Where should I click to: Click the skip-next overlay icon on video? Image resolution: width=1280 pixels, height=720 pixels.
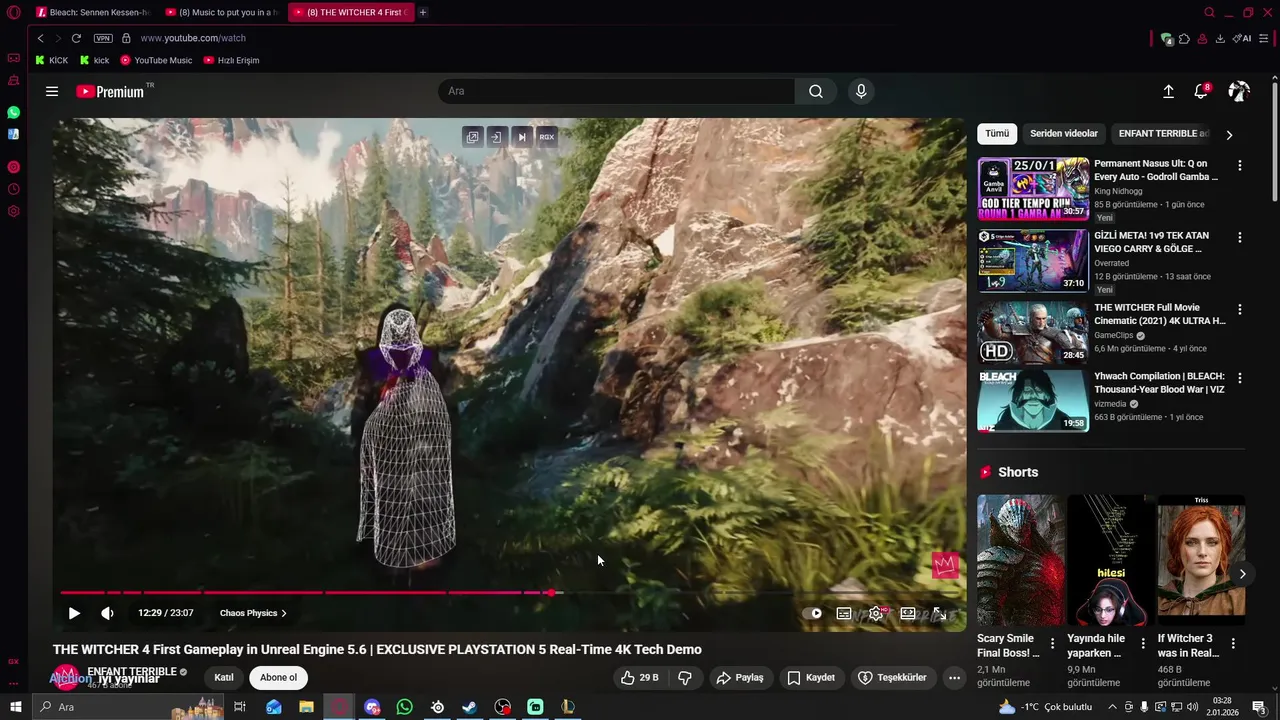521,137
